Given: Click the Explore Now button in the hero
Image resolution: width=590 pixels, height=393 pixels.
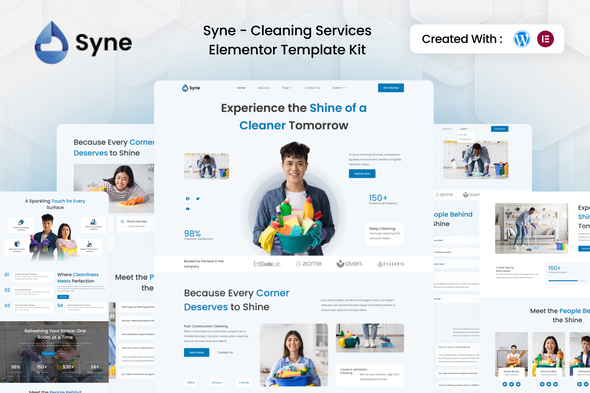Looking at the screenshot, I should click(362, 174).
